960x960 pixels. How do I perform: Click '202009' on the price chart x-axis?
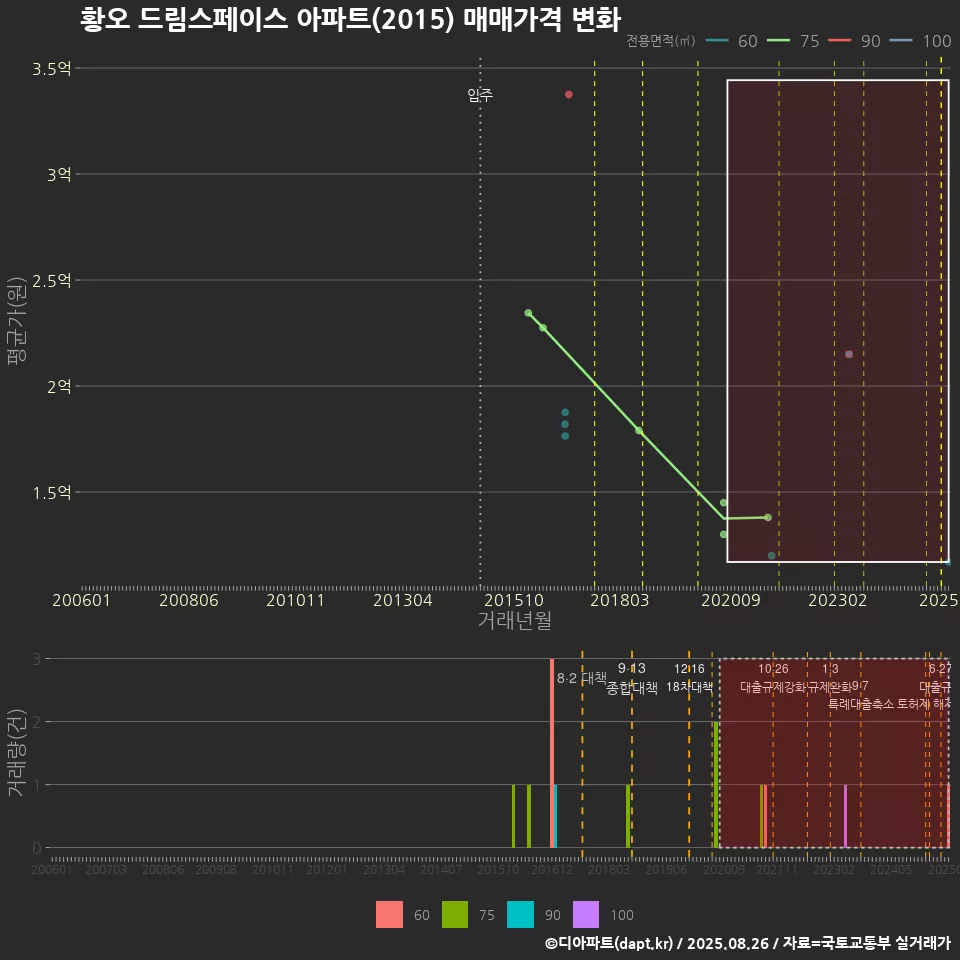(731, 600)
